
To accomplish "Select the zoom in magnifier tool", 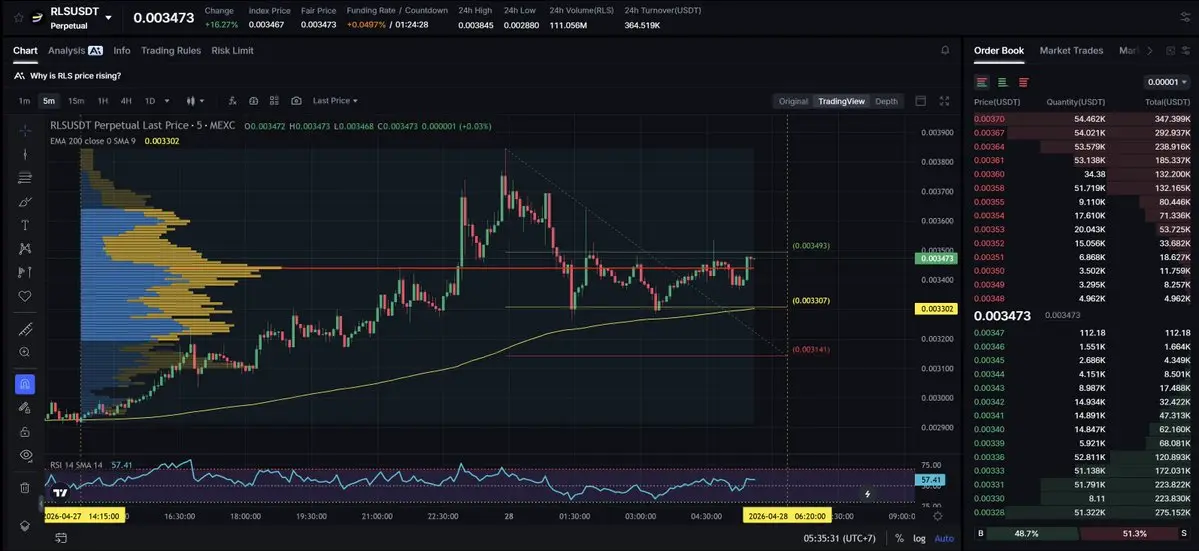I will pos(25,352).
